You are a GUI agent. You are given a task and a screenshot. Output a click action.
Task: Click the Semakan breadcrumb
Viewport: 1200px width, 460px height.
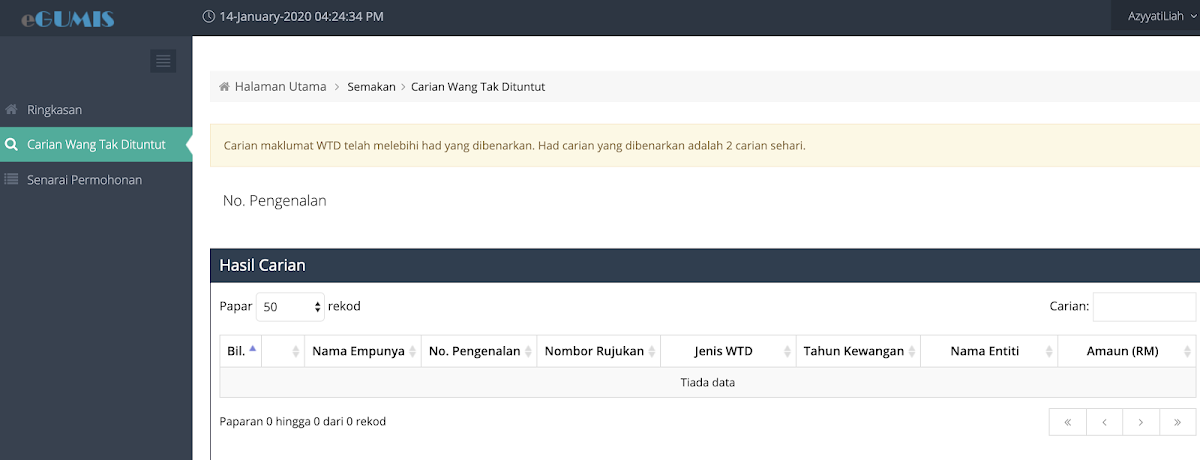[x=371, y=87]
